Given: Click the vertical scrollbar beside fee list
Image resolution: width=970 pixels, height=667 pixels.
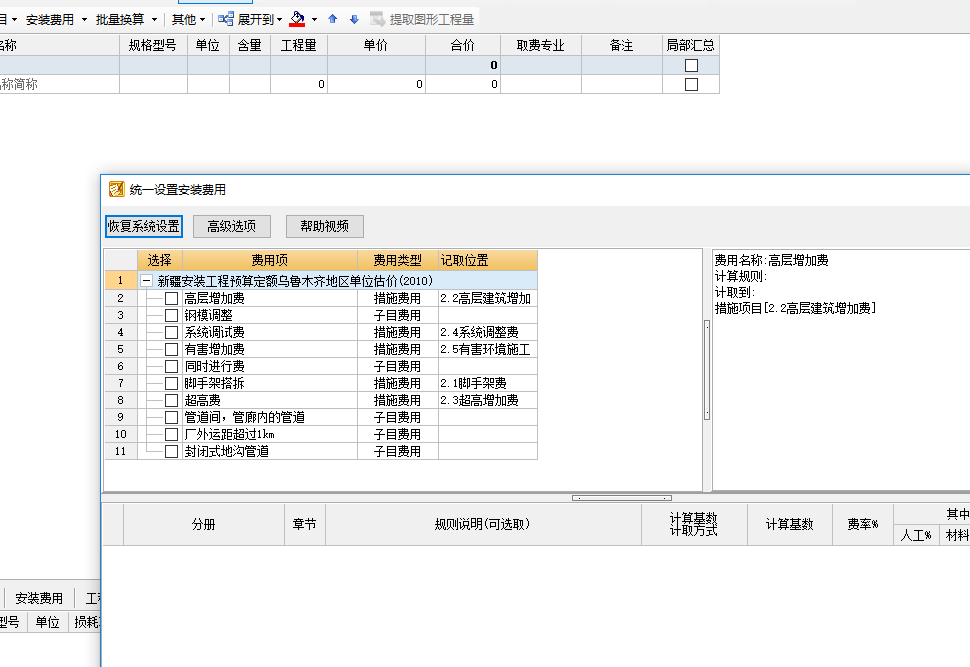Looking at the screenshot, I should pos(707,370).
